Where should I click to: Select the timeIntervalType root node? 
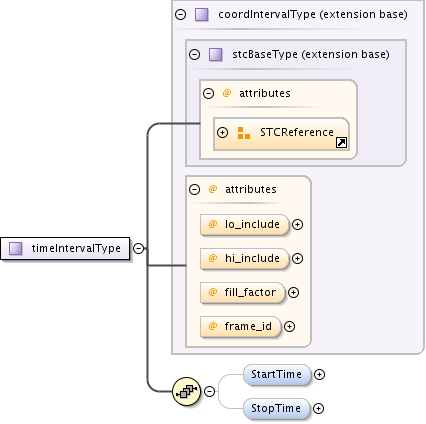pos(65,248)
